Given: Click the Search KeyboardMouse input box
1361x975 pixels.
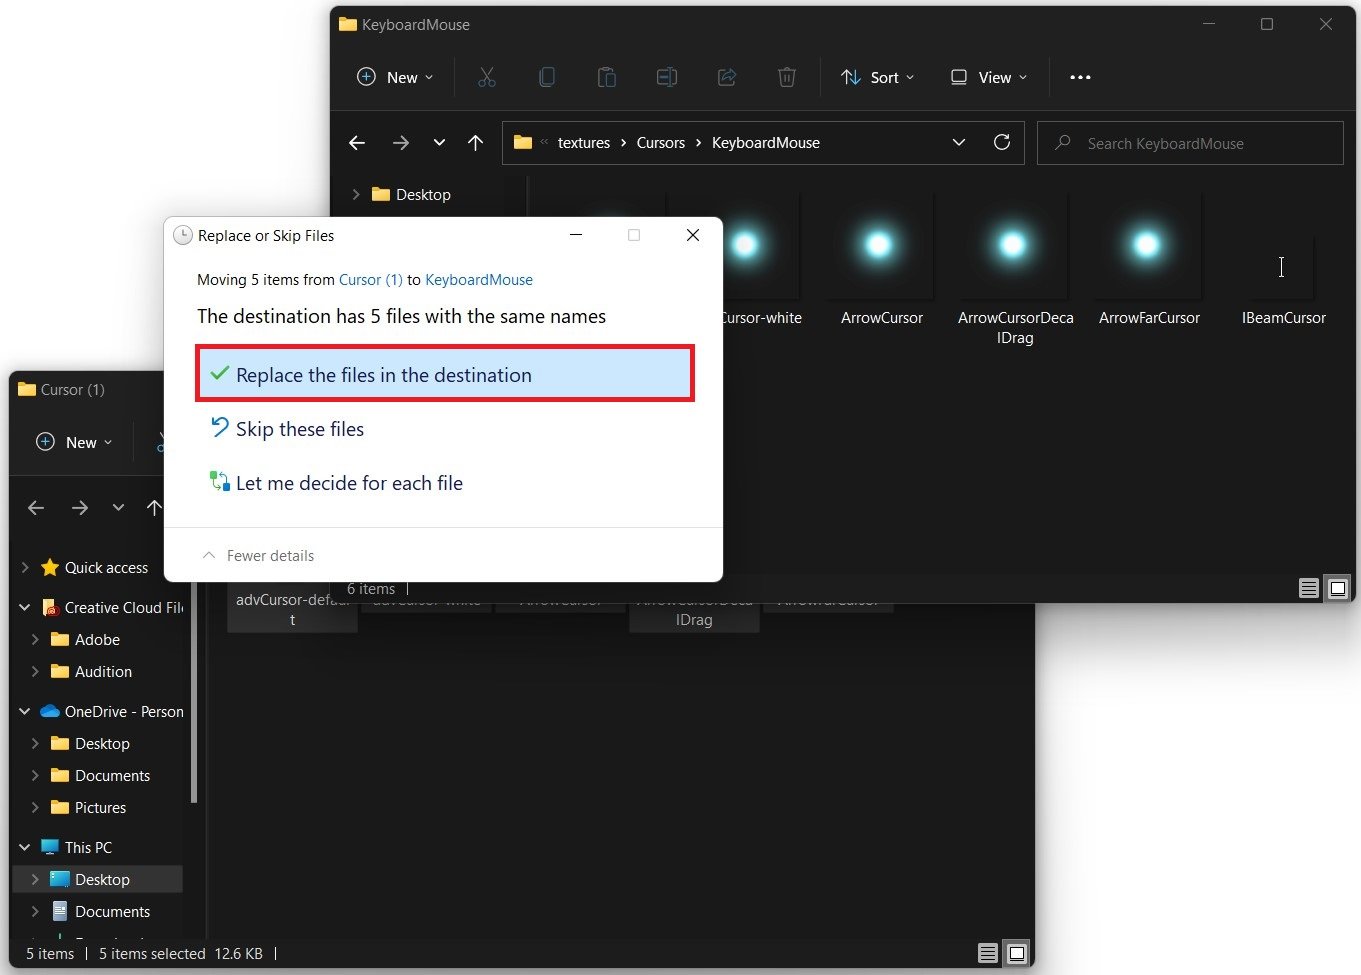Looking at the screenshot, I should (1190, 143).
